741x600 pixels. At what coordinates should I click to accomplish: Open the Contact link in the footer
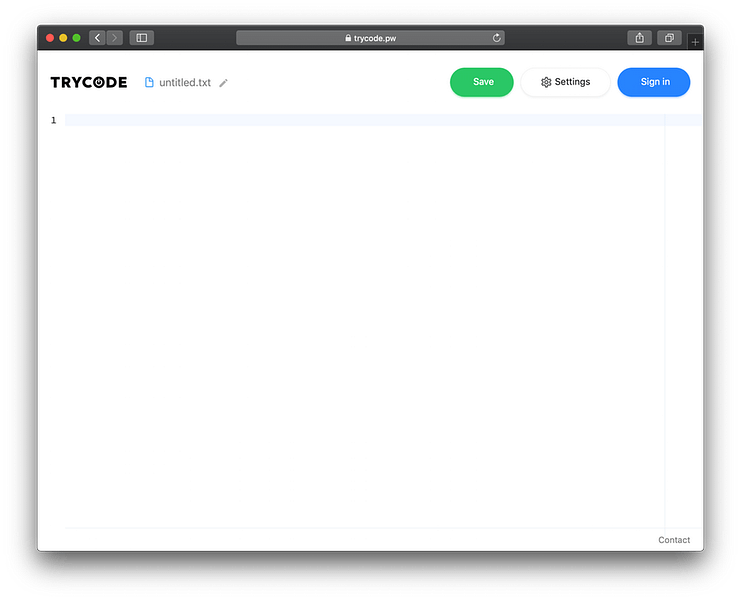pyautogui.click(x=674, y=540)
